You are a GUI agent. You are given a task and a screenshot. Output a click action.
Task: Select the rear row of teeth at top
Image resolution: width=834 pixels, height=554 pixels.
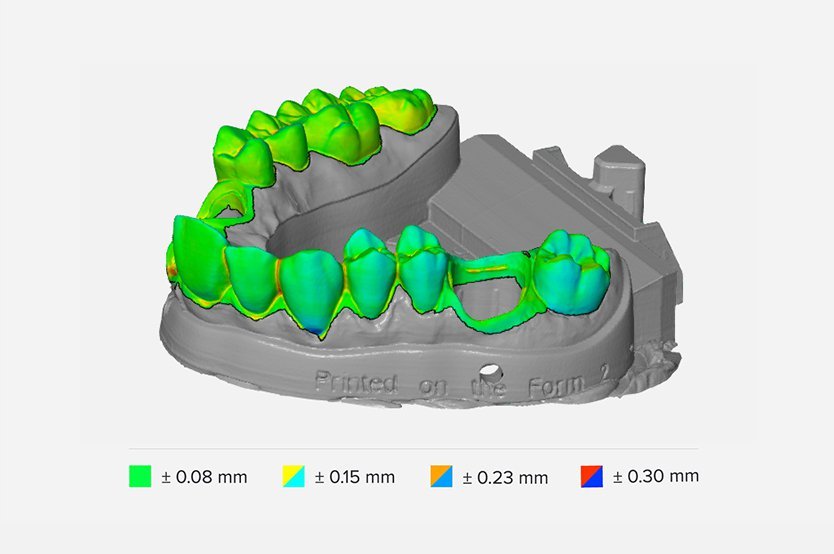pos(320,125)
